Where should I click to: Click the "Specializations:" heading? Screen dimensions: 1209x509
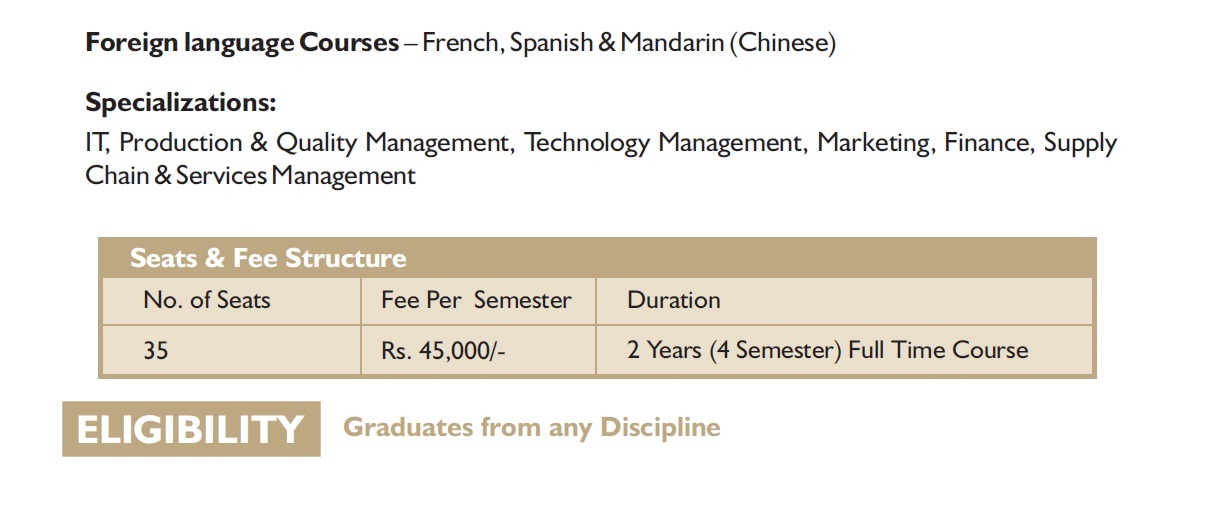click(180, 103)
